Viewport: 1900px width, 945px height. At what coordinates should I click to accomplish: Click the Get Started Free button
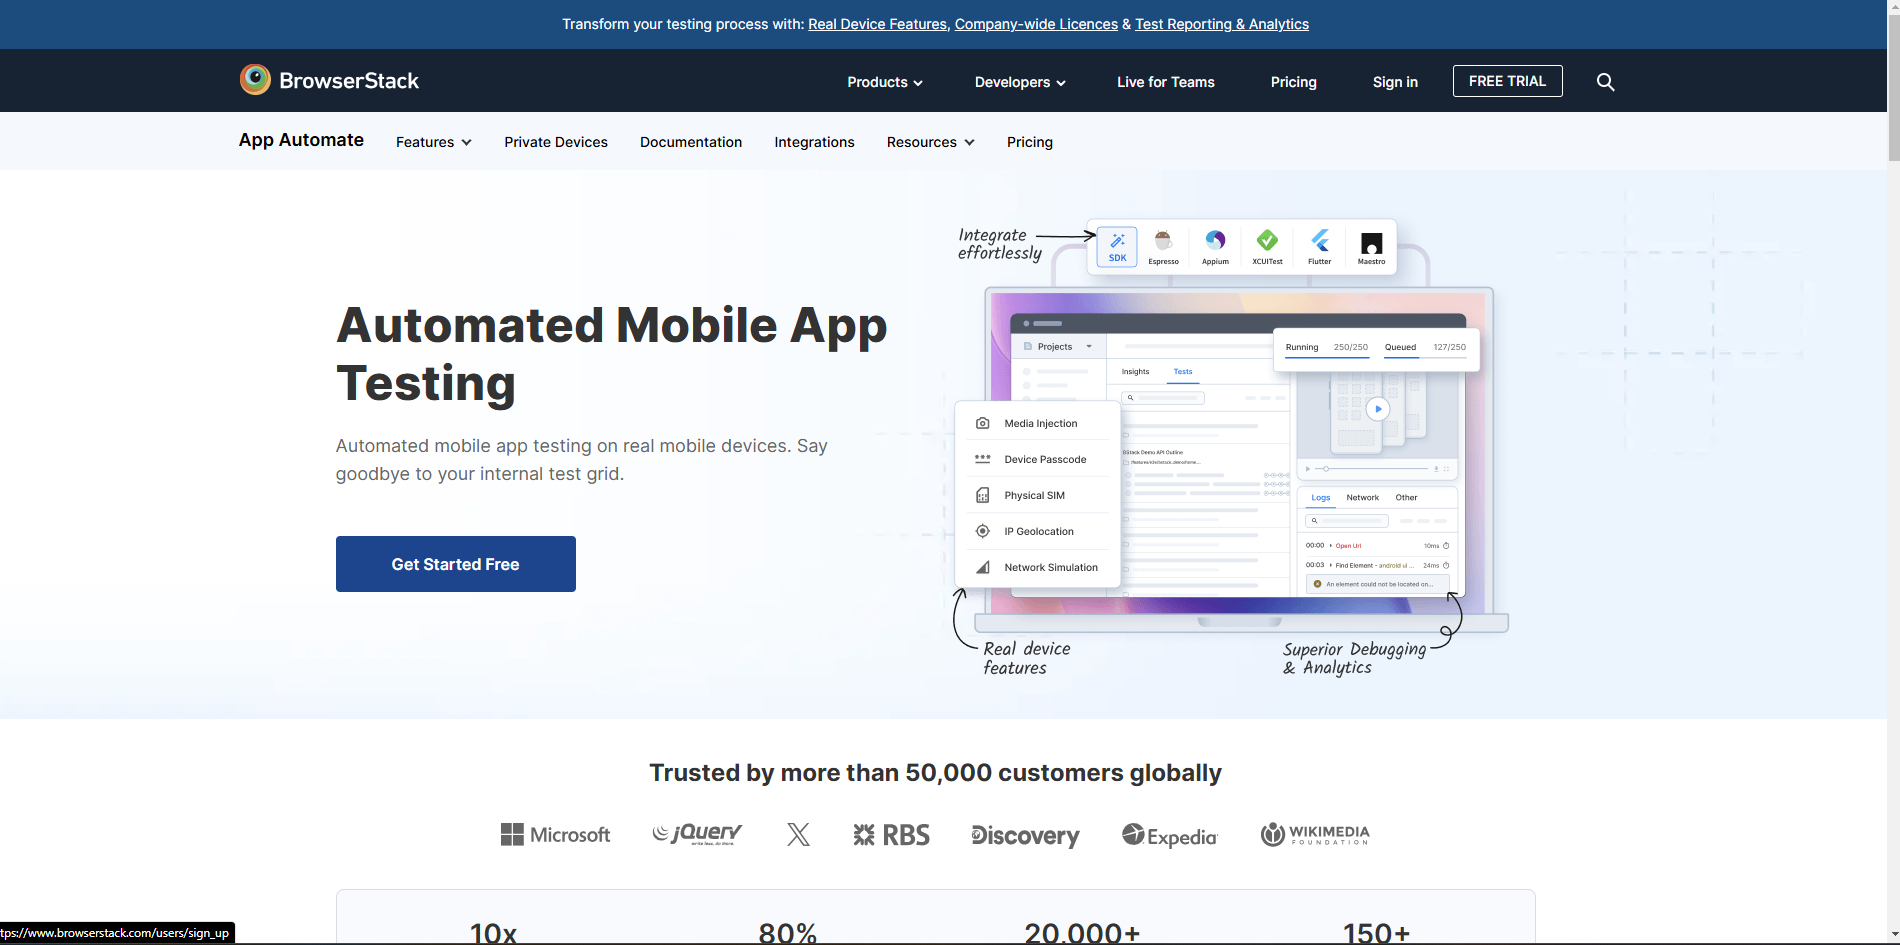pyautogui.click(x=455, y=564)
